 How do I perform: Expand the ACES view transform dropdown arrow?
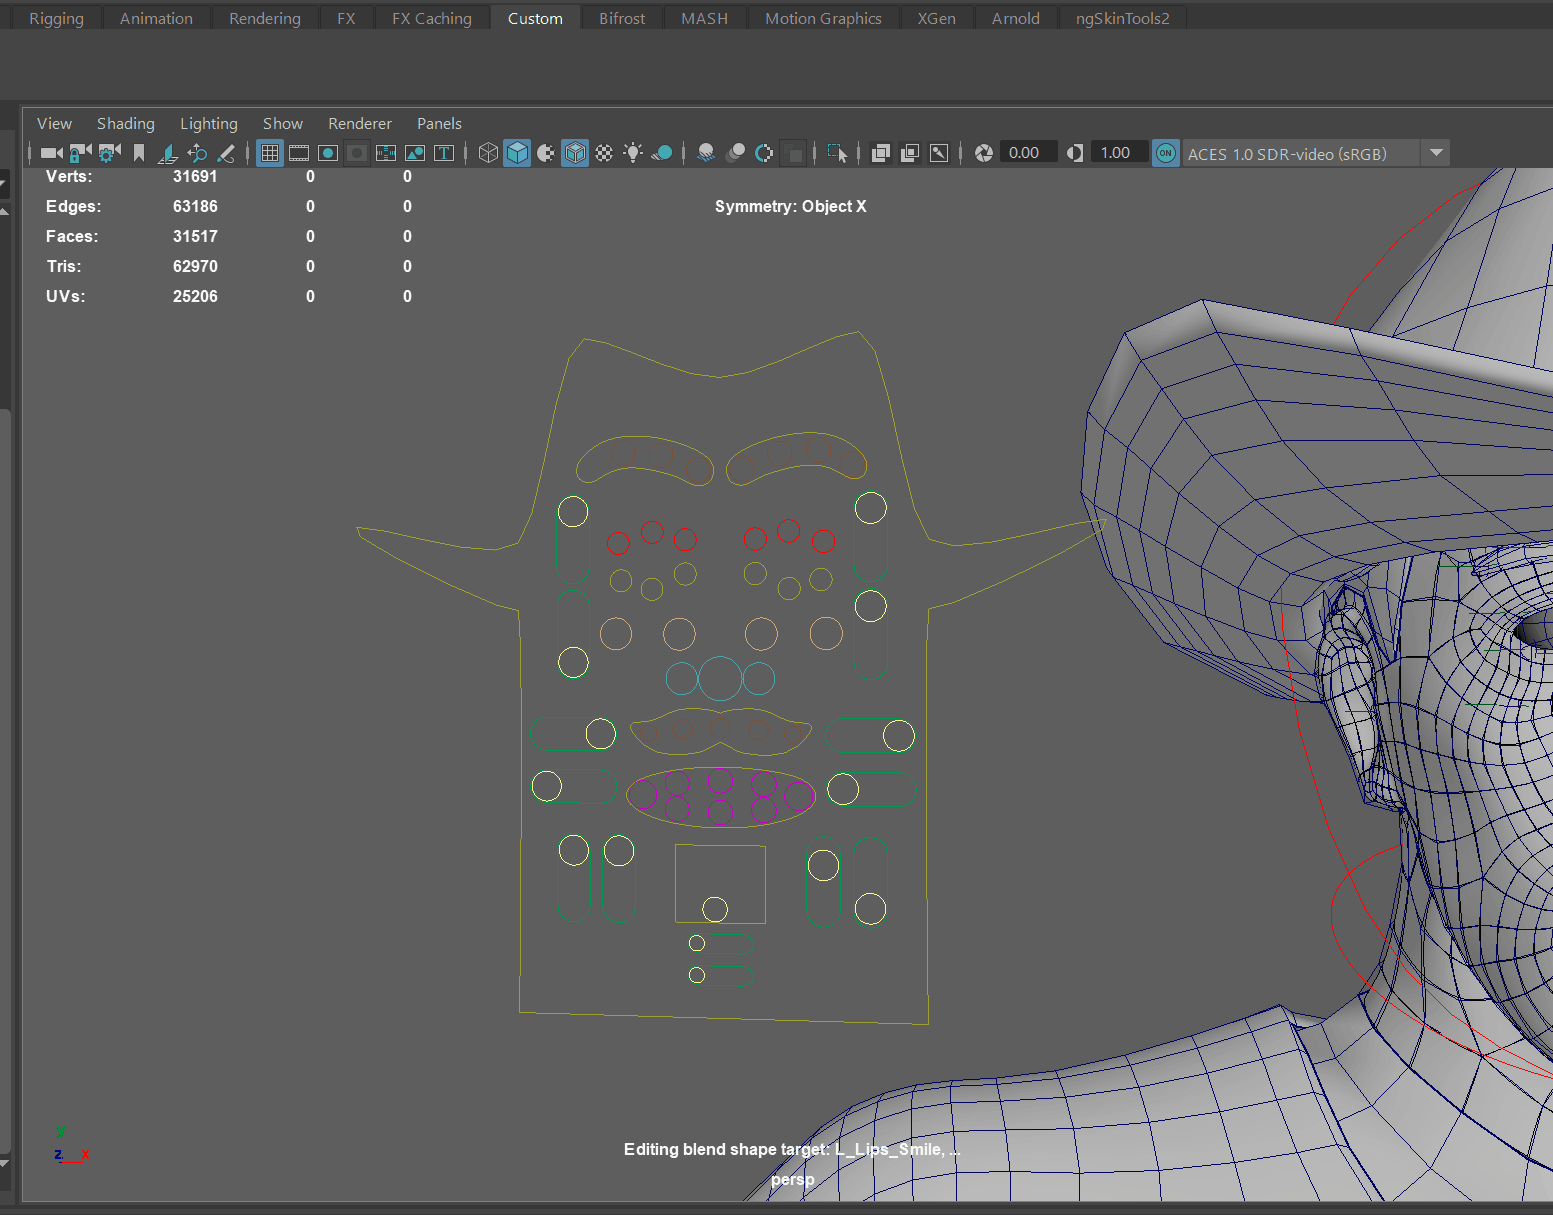(x=1436, y=153)
